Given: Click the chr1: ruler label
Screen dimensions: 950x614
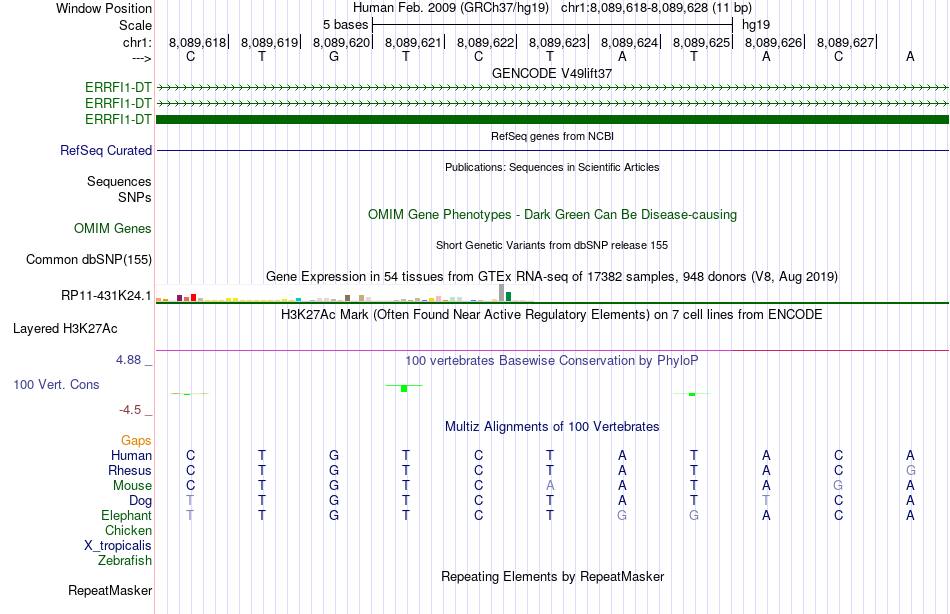Looking at the screenshot, I should (137, 42).
